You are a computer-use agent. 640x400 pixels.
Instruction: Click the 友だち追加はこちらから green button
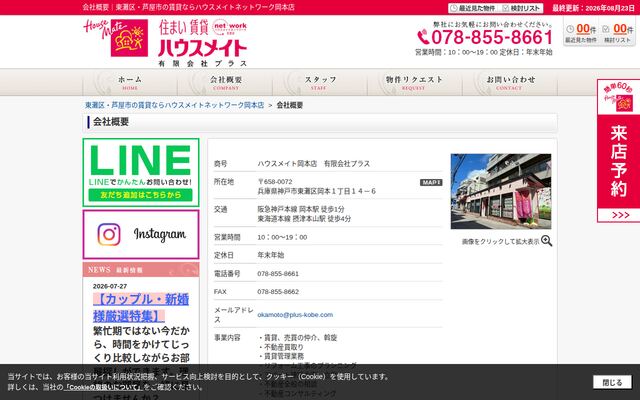140,195
